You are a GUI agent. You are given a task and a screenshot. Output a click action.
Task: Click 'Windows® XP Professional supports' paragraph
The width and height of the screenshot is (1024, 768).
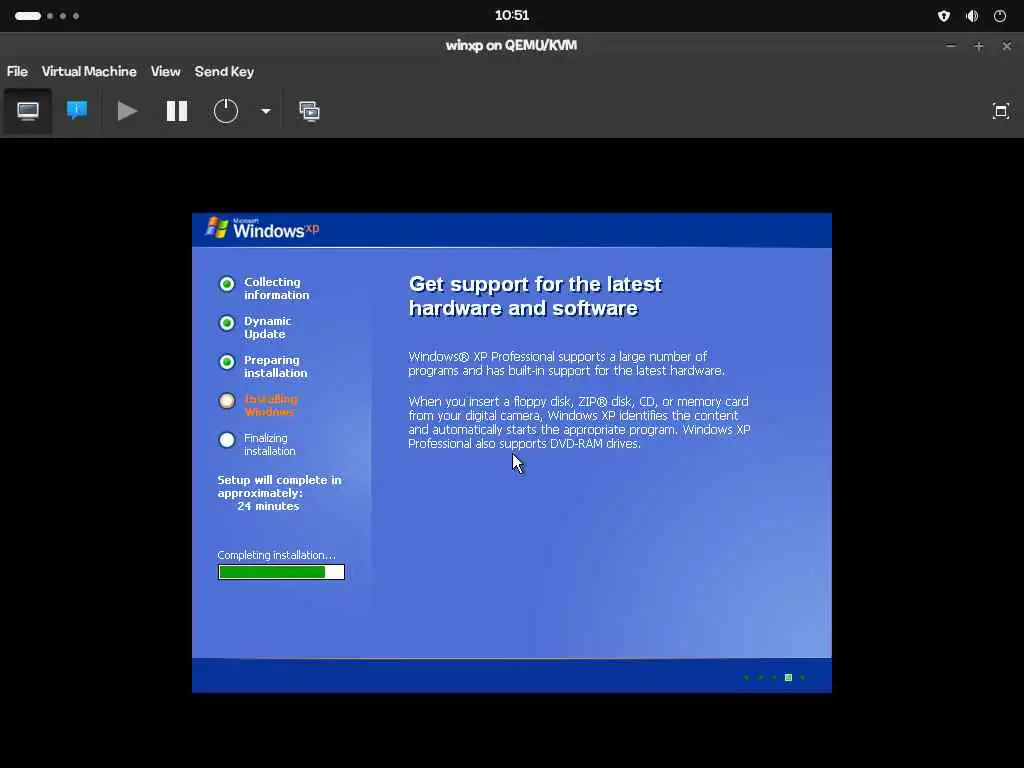(566, 364)
